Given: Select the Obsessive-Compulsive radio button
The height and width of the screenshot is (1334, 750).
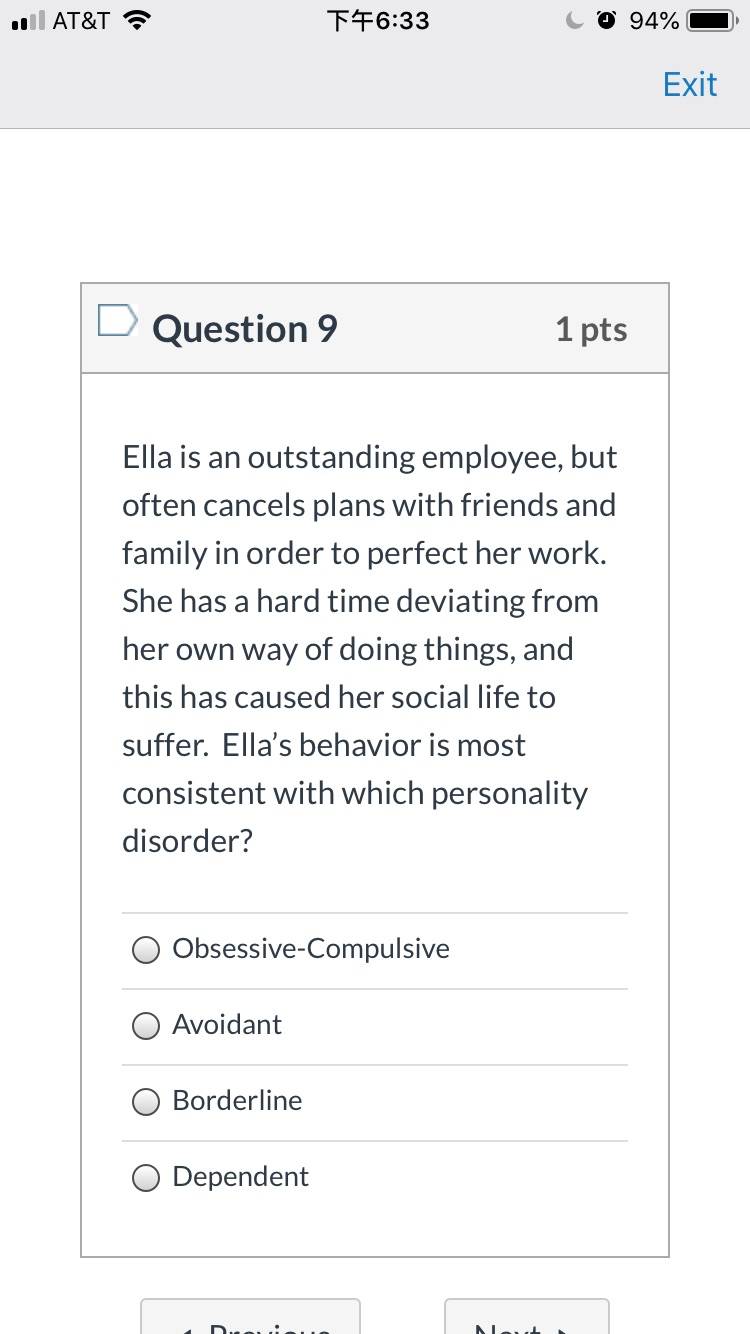Looking at the screenshot, I should coord(146,950).
